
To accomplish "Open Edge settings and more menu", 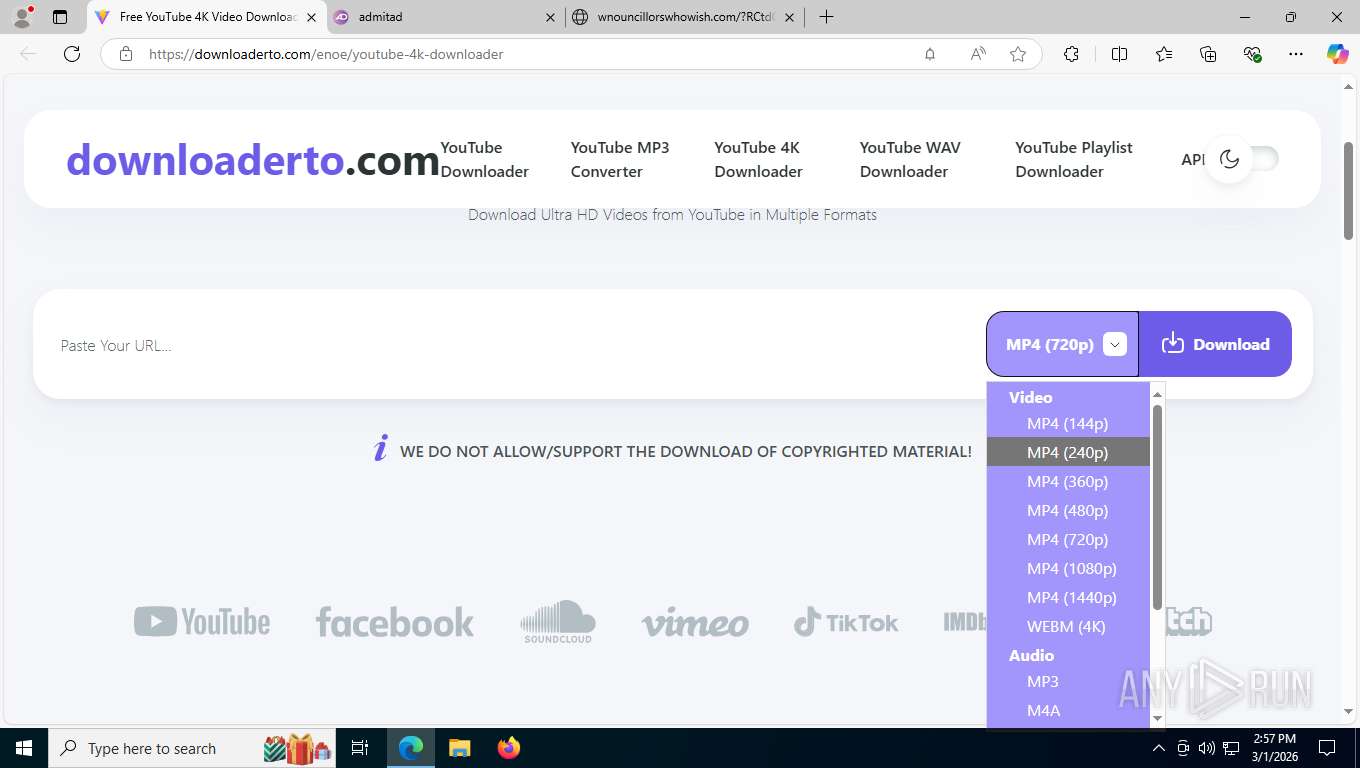I will pos(1296,54).
